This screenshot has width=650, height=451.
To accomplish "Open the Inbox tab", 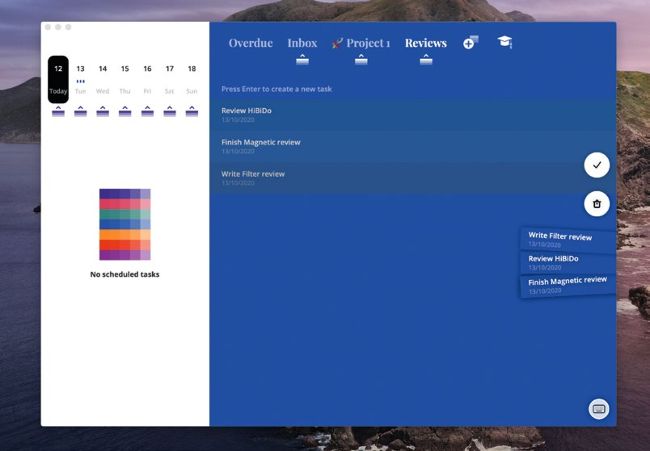I will click(x=302, y=43).
